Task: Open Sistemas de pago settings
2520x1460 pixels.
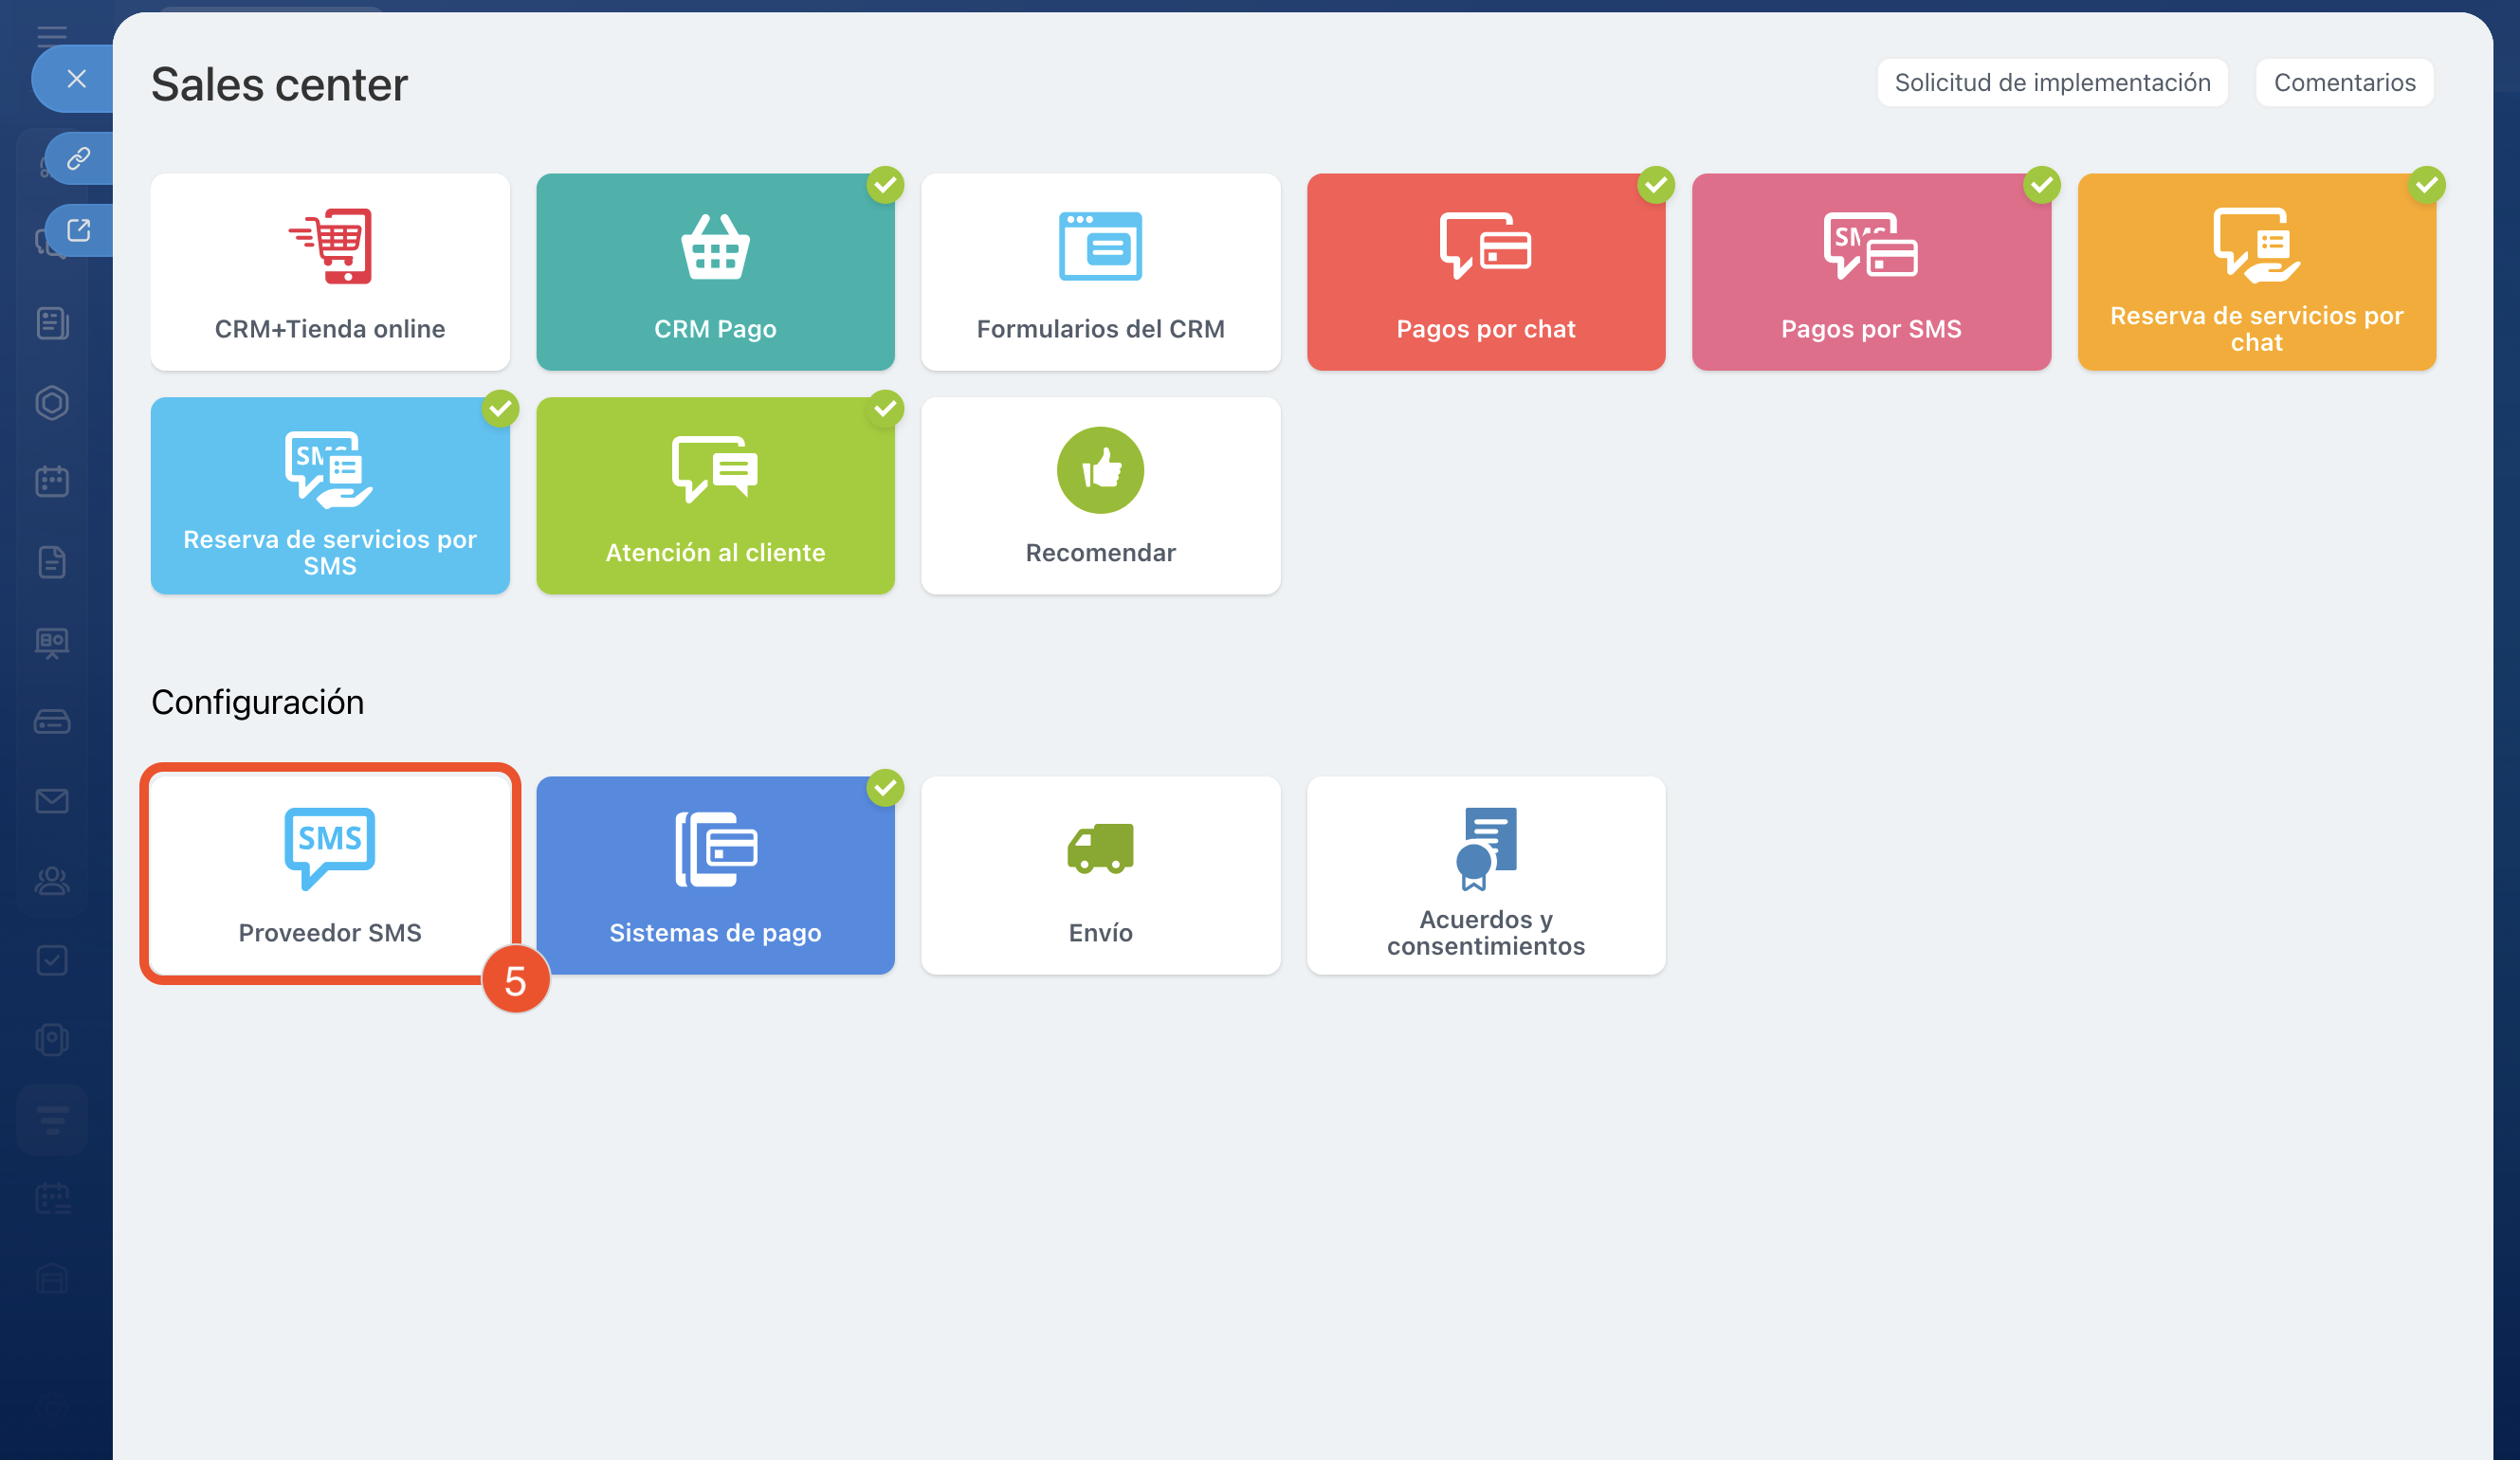Action: coord(715,874)
